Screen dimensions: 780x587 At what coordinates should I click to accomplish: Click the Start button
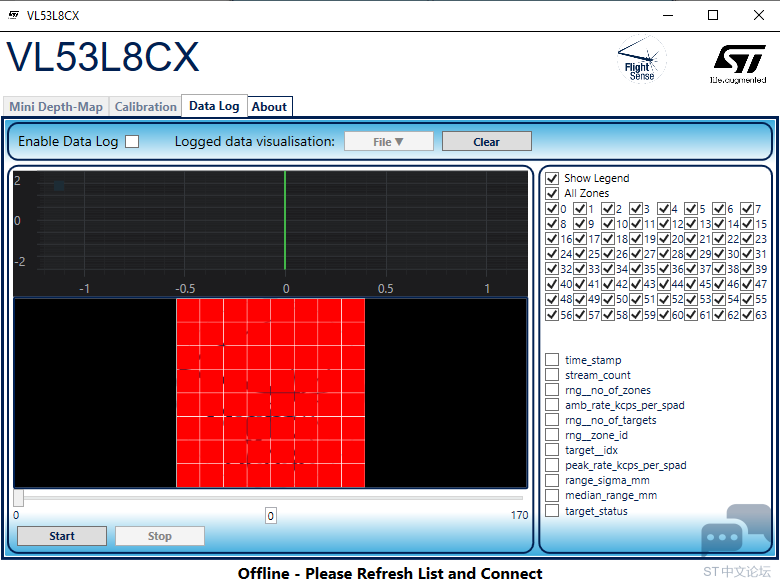point(62,536)
